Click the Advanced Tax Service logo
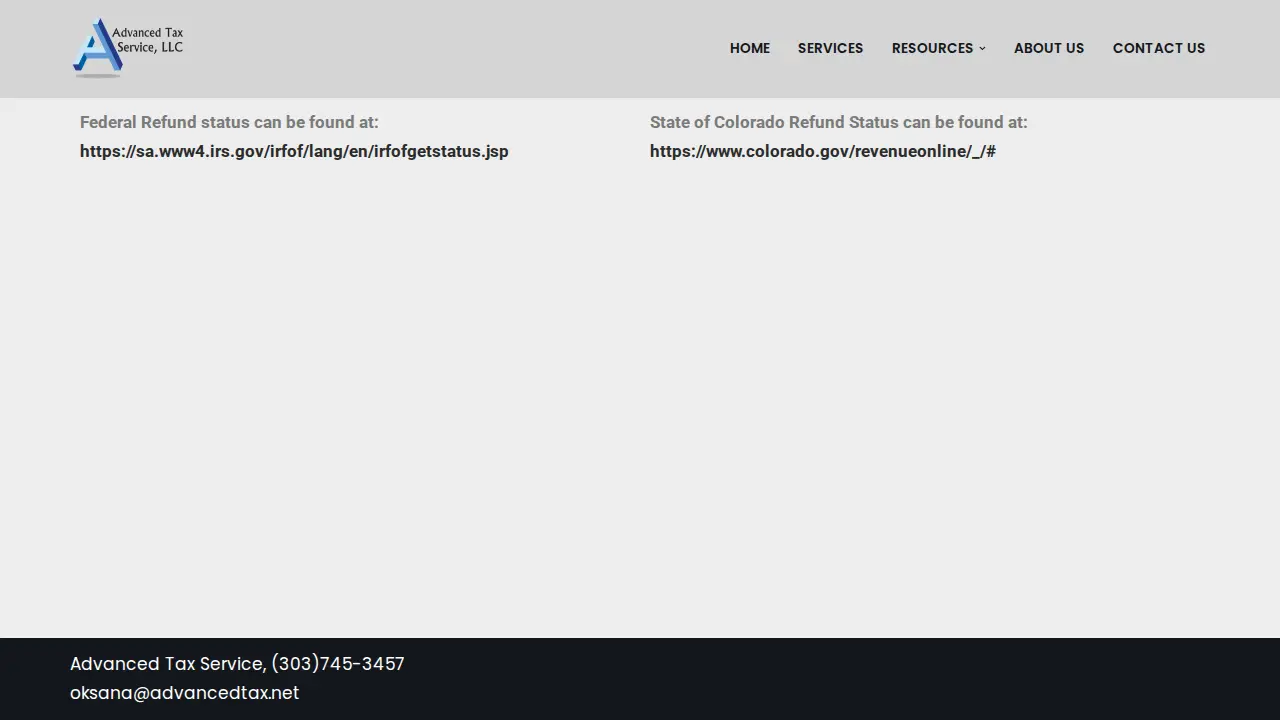This screenshot has width=1280, height=720. (x=128, y=48)
